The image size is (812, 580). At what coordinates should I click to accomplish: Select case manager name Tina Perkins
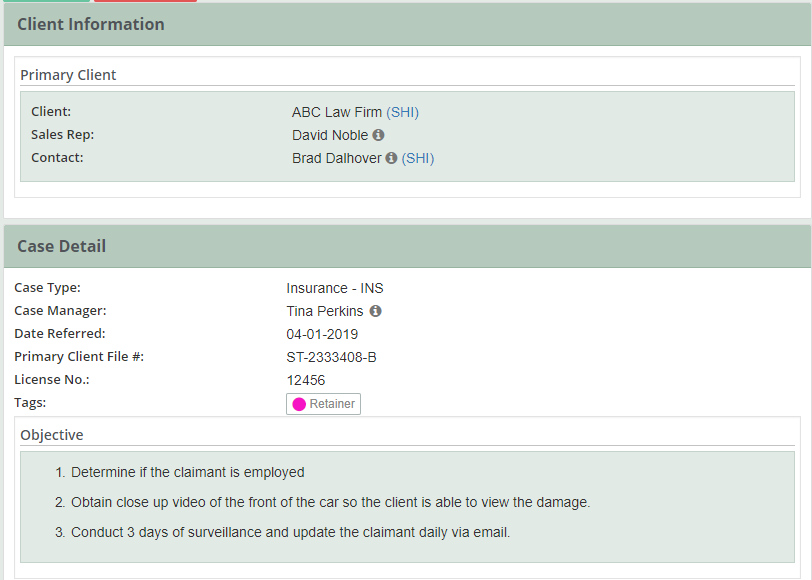(x=325, y=311)
